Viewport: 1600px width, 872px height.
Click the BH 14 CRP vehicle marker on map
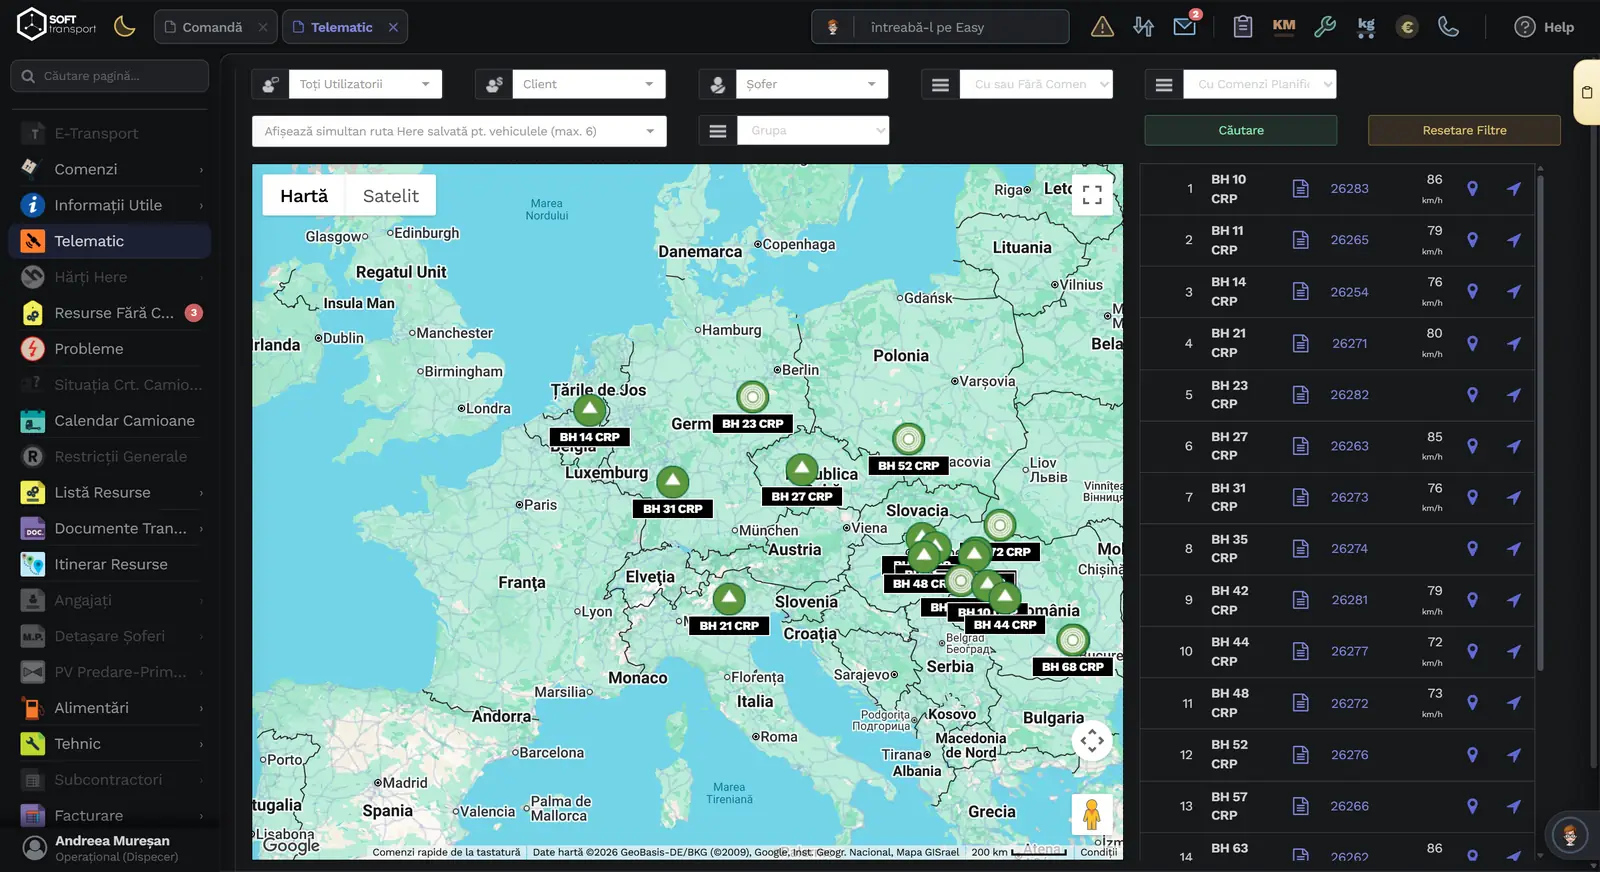pos(590,410)
